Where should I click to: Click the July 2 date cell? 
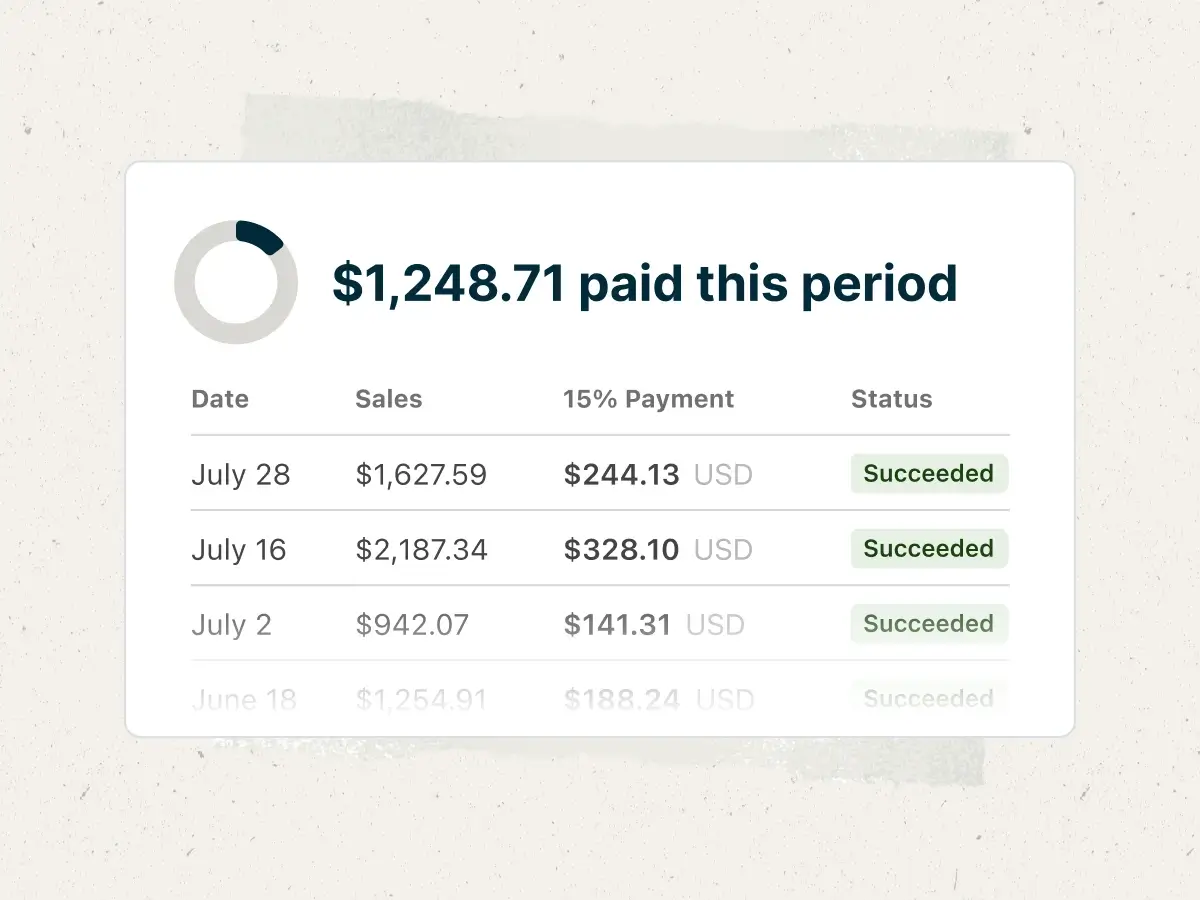(231, 625)
